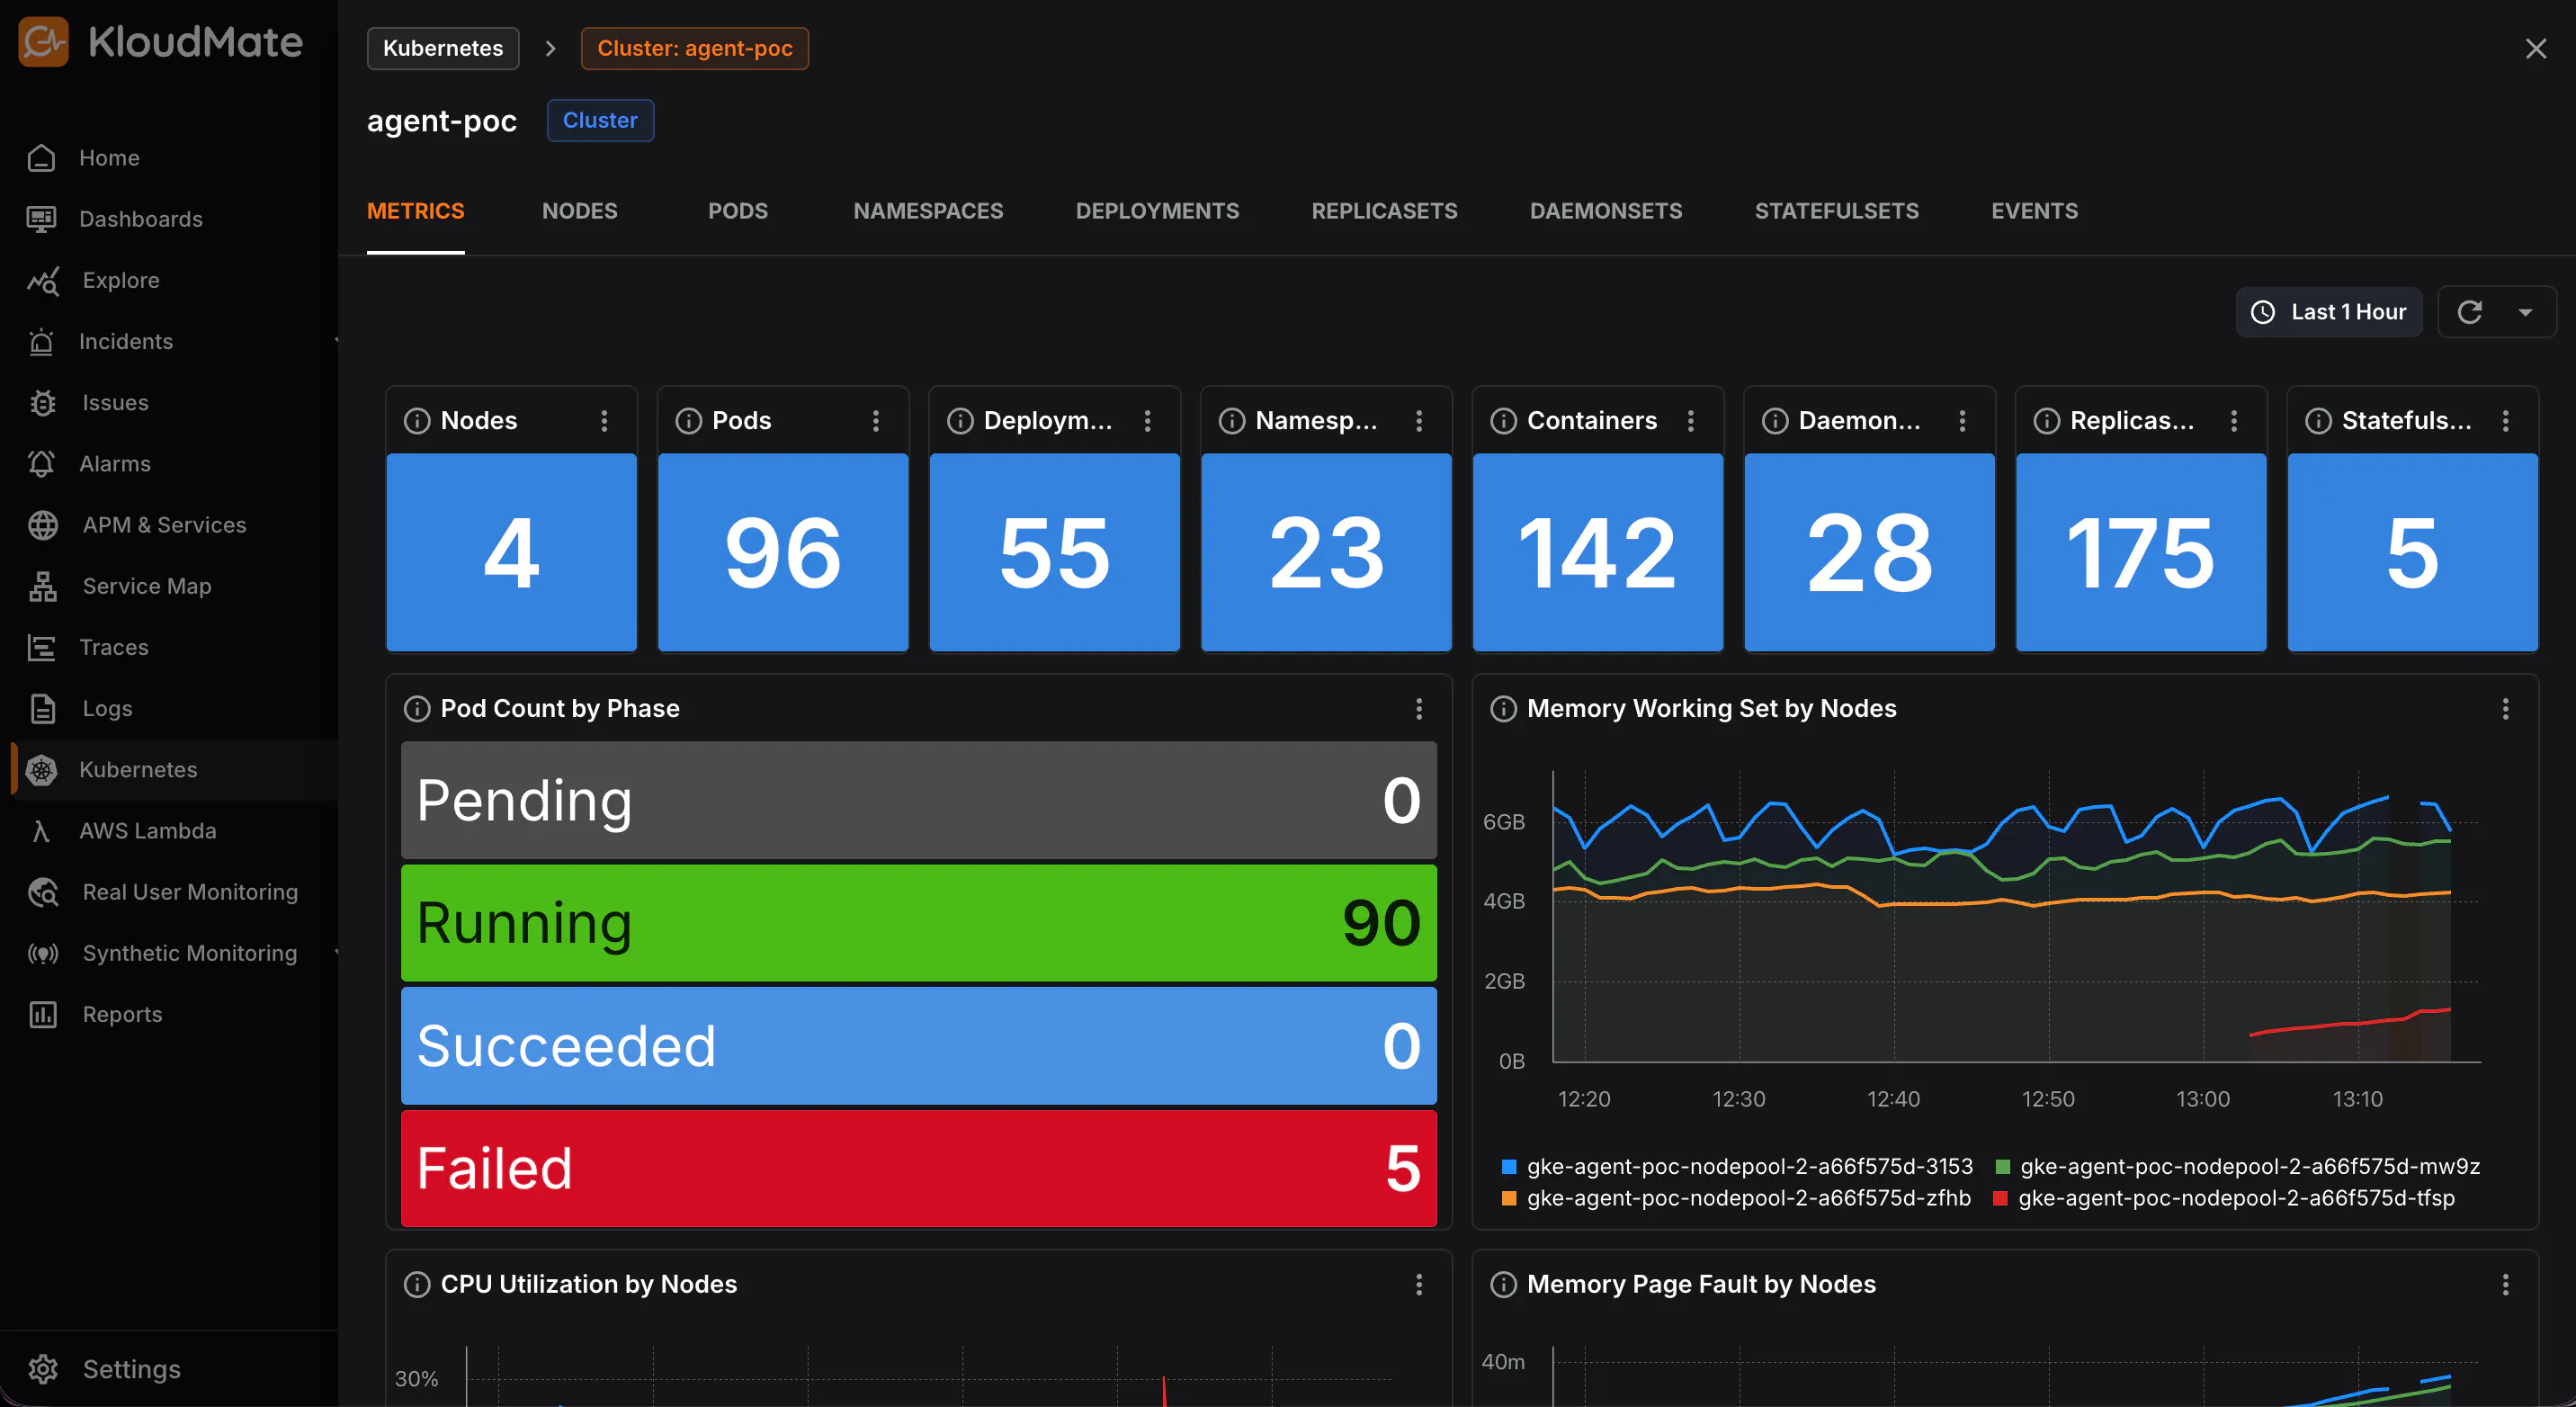Click the KloudMate logo icon
Viewport: 2576px width, 1407px height.
(43, 42)
